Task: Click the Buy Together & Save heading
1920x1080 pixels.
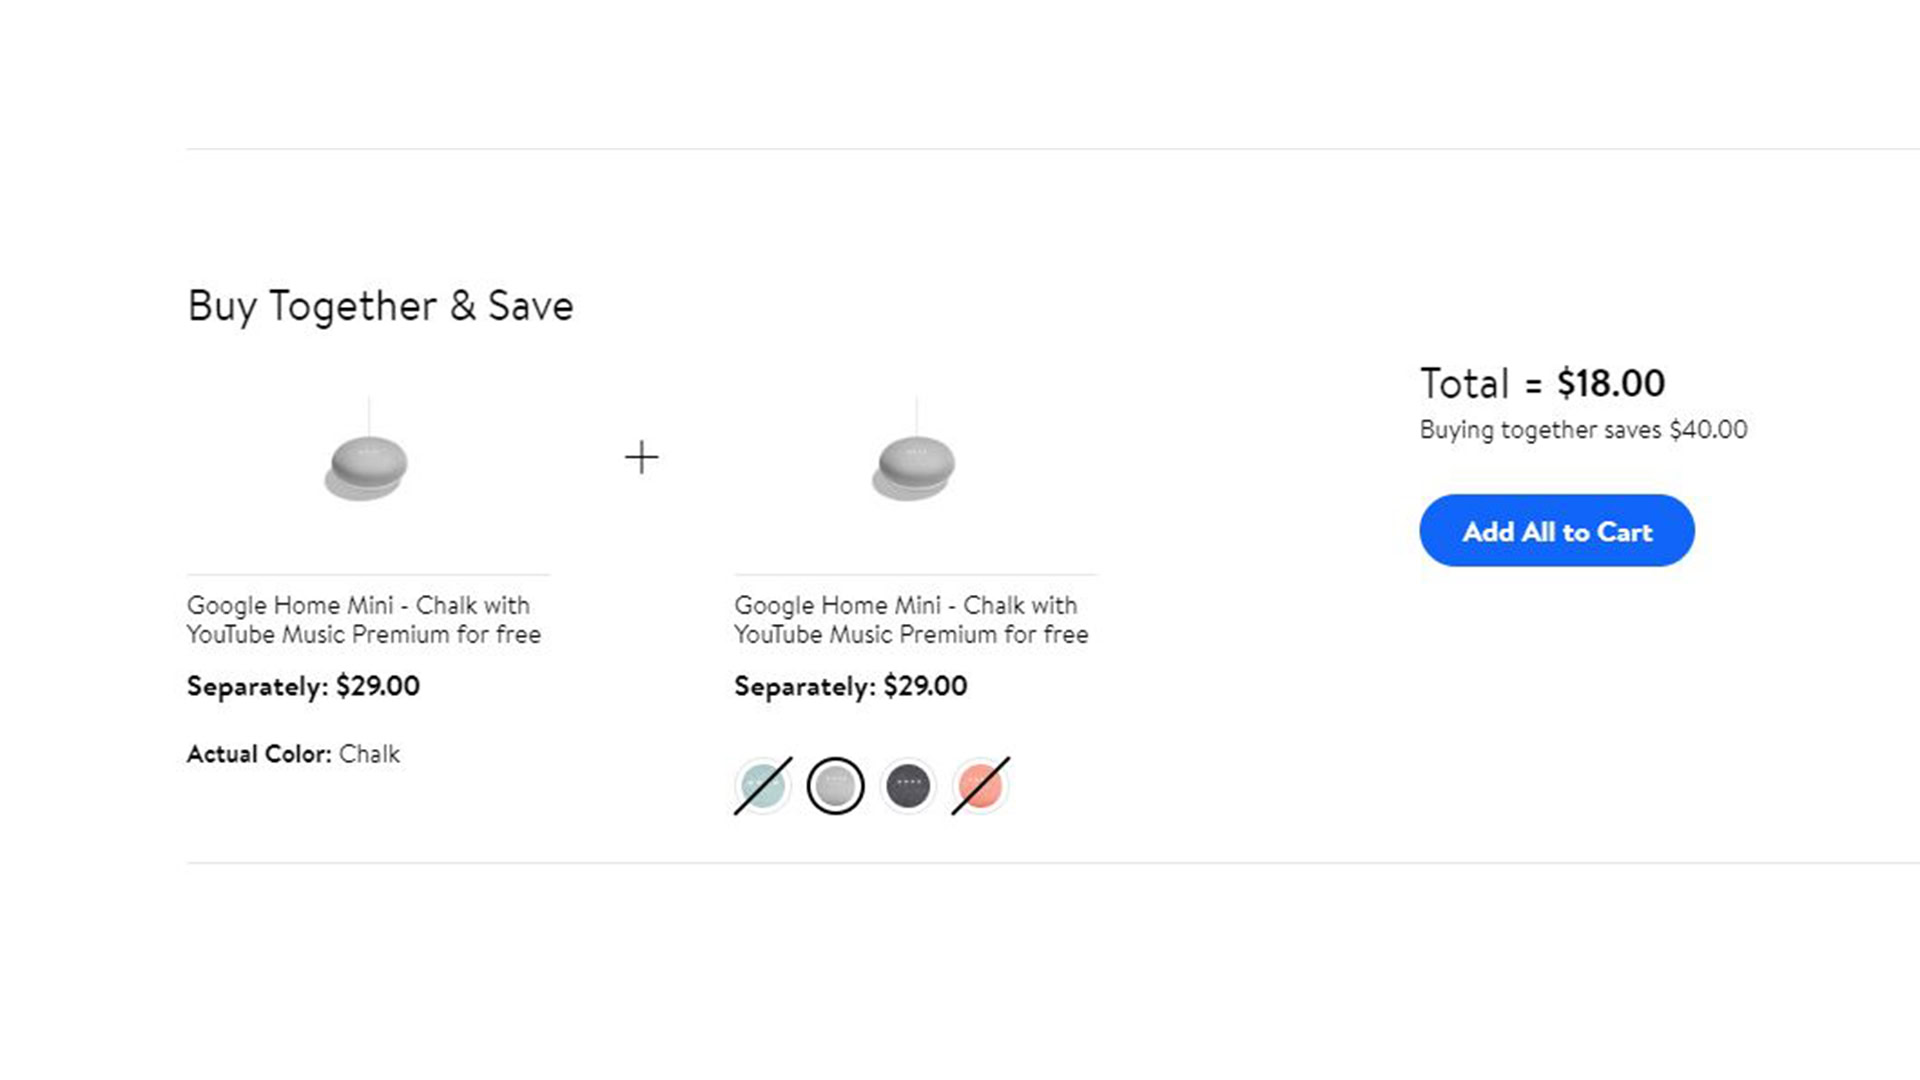Action: click(380, 306)
